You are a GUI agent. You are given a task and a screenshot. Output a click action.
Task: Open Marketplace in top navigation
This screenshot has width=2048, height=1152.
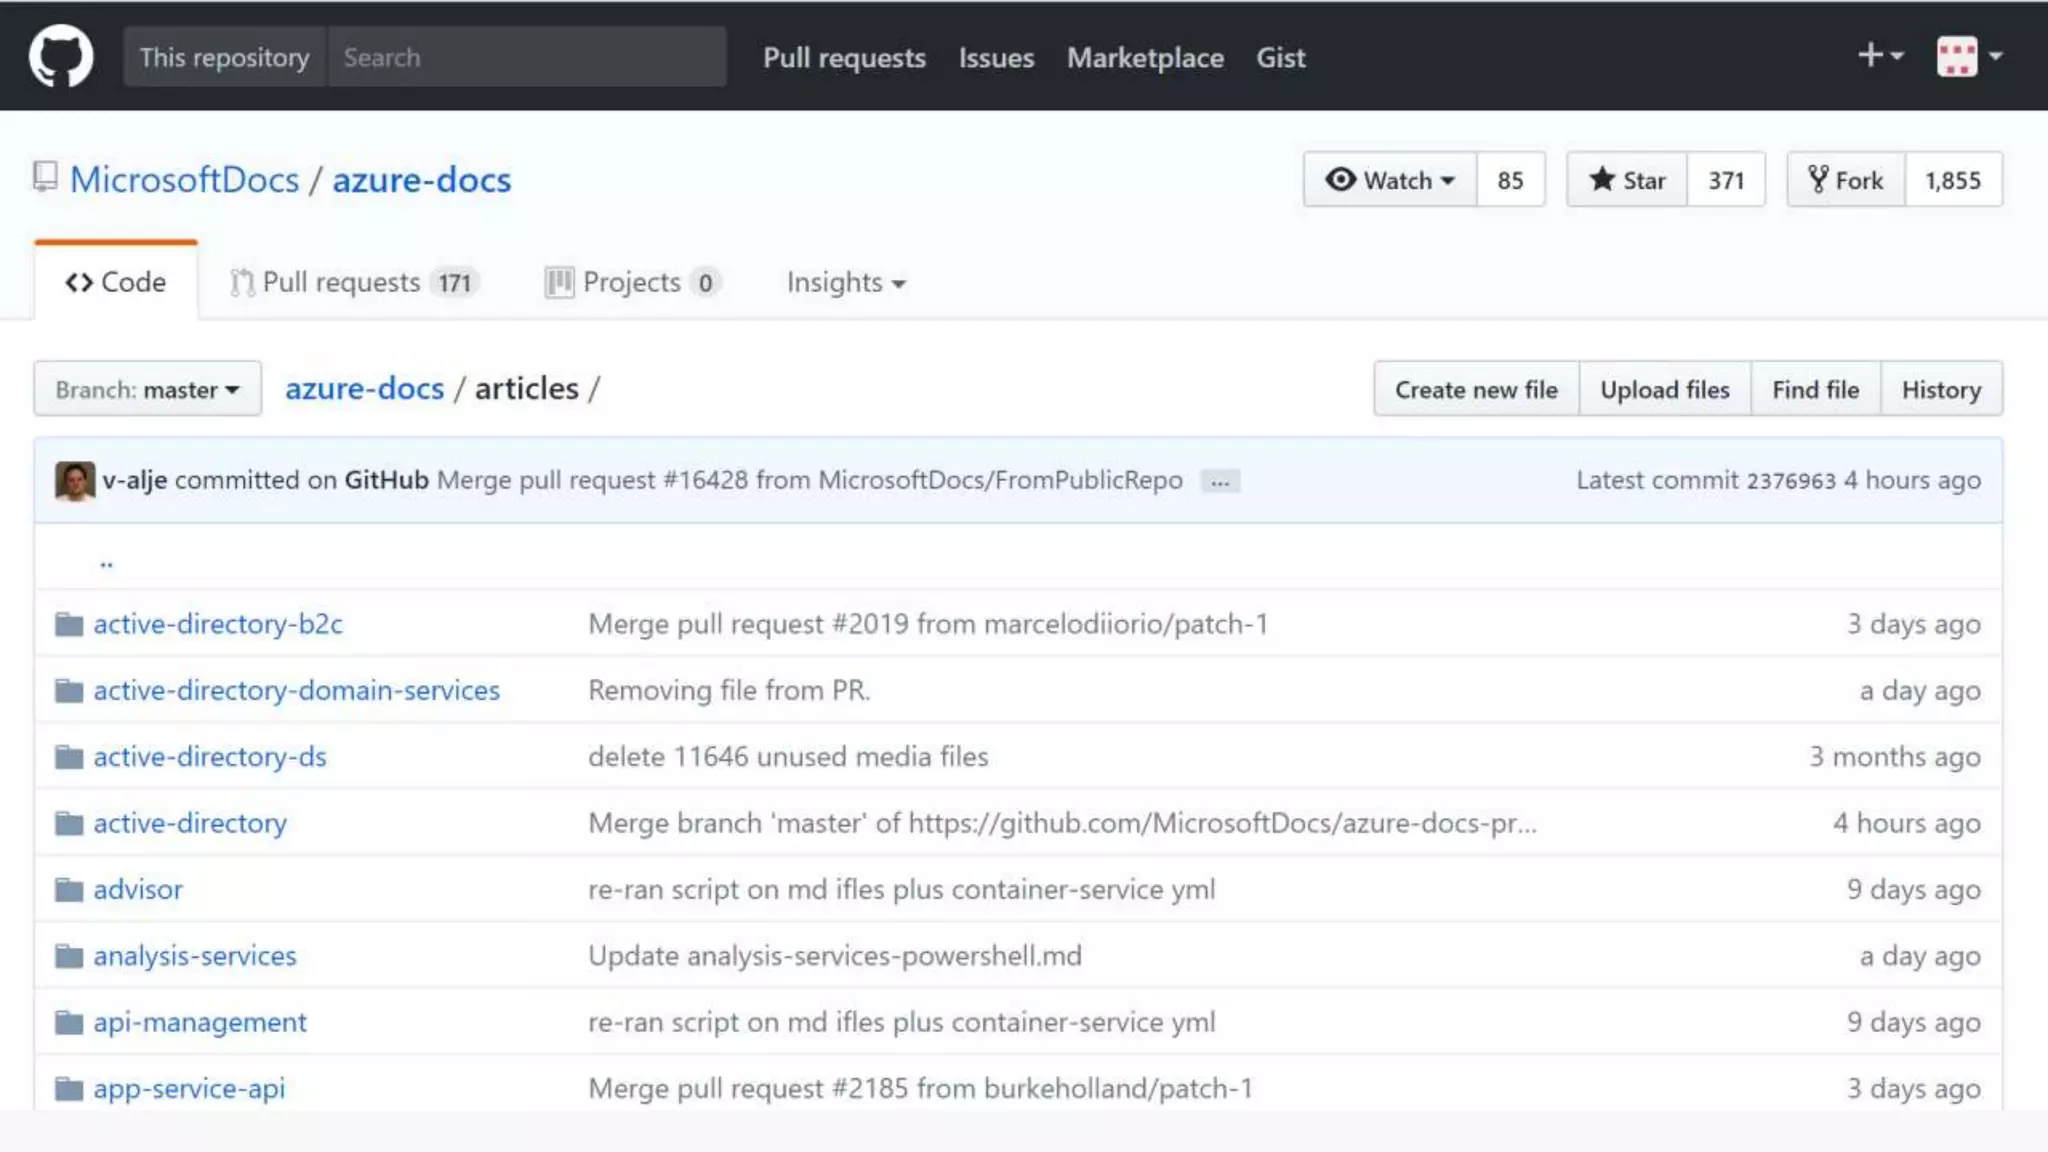(x=1145, y=58)
